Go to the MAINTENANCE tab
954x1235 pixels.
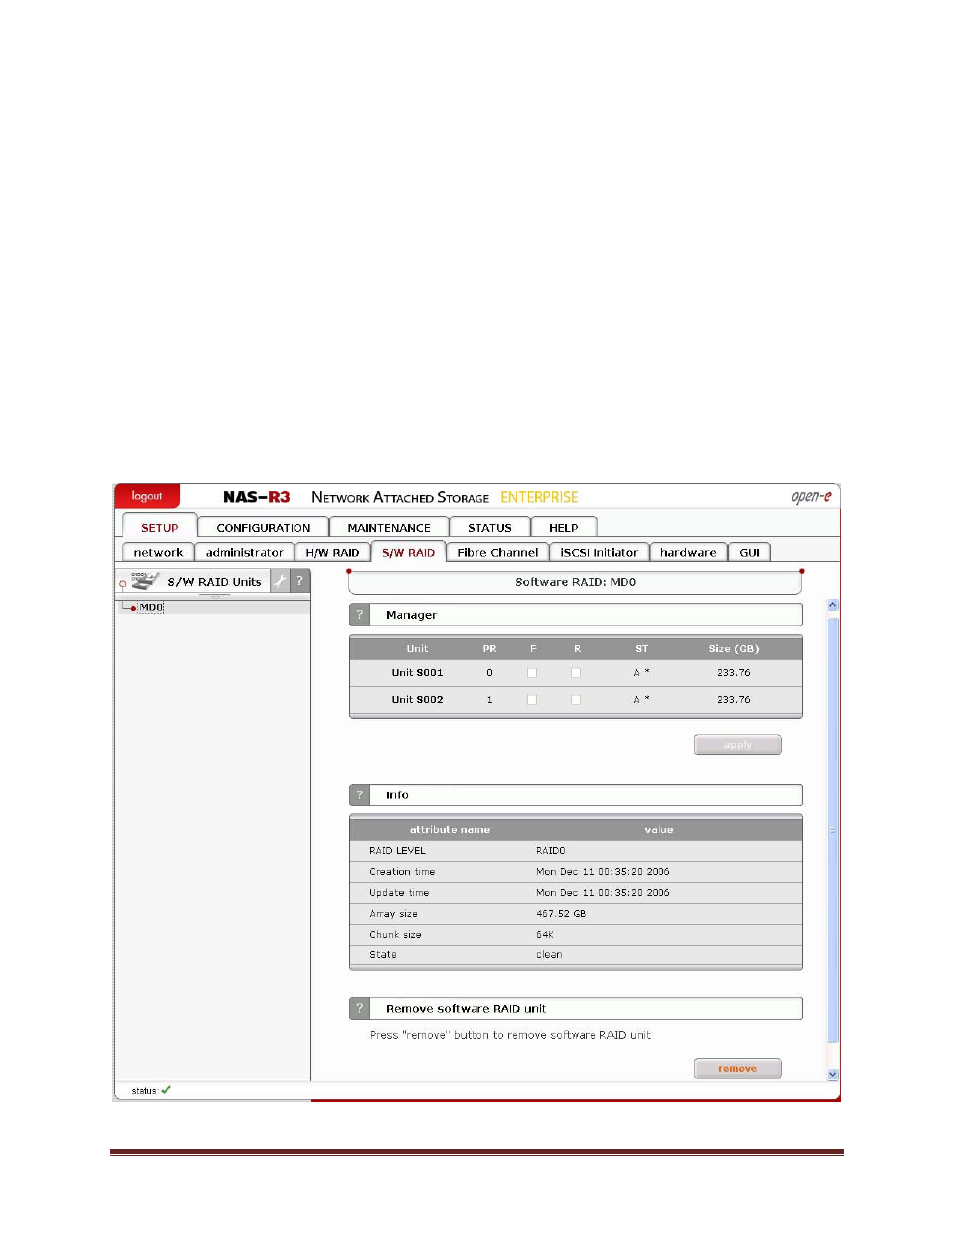click(x=389, y=528)
